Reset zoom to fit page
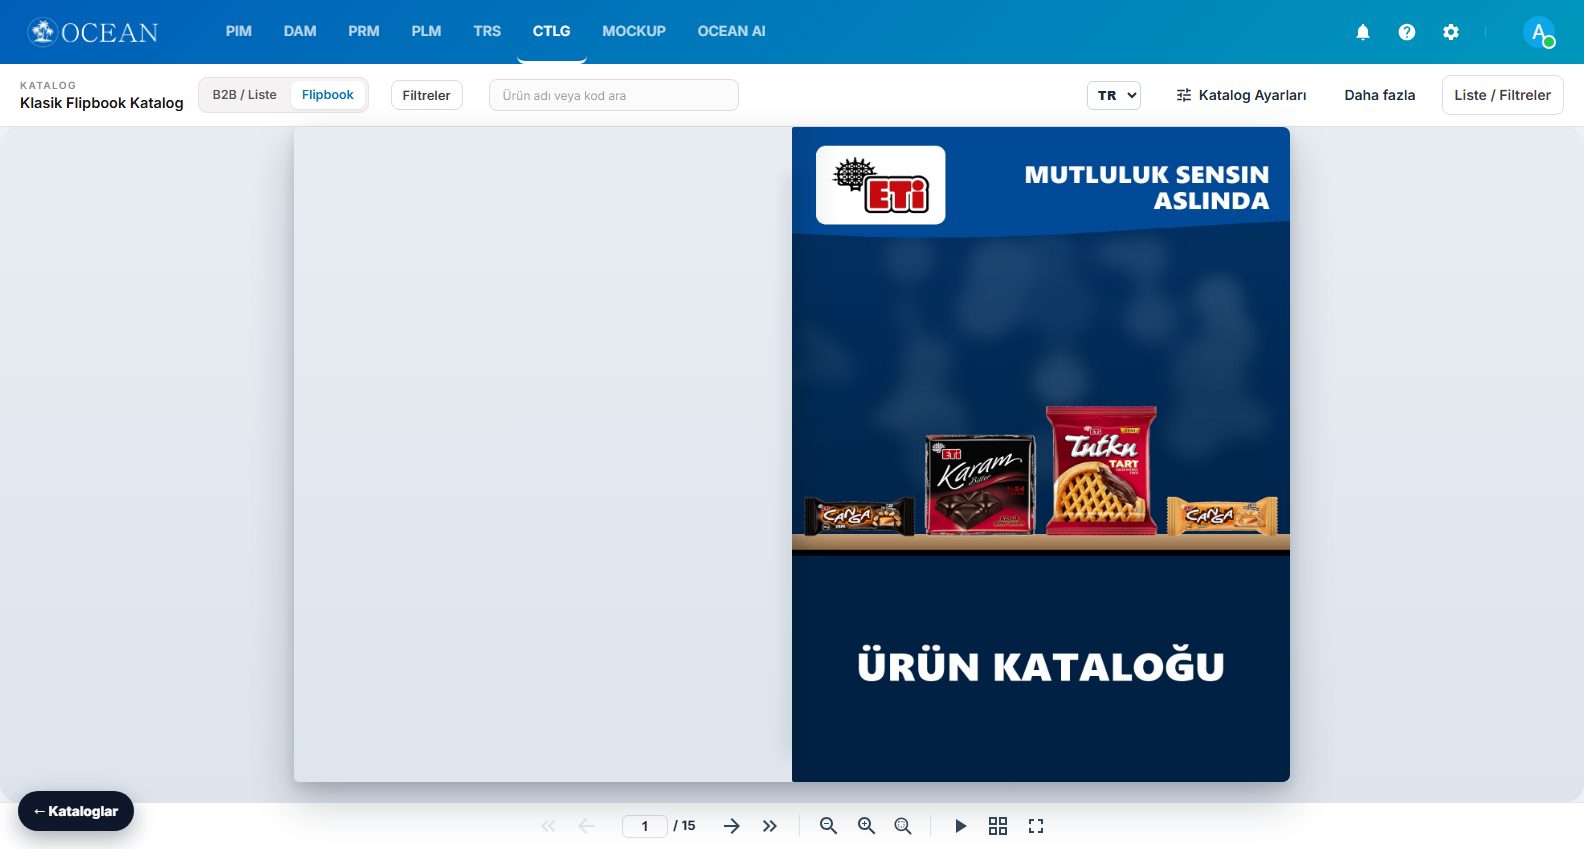This screenshot has width=1584, height=849. tap(903, 826)
